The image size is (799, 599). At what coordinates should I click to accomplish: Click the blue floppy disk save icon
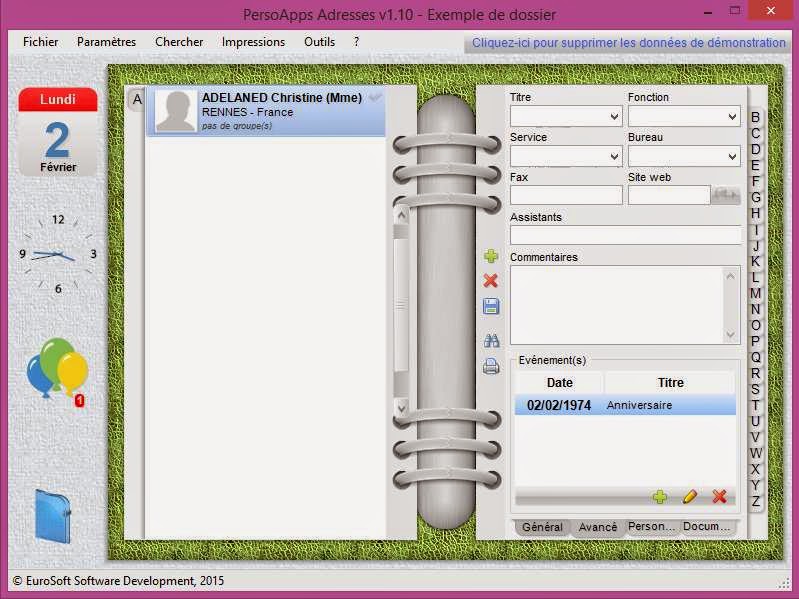tap(490, 306)
